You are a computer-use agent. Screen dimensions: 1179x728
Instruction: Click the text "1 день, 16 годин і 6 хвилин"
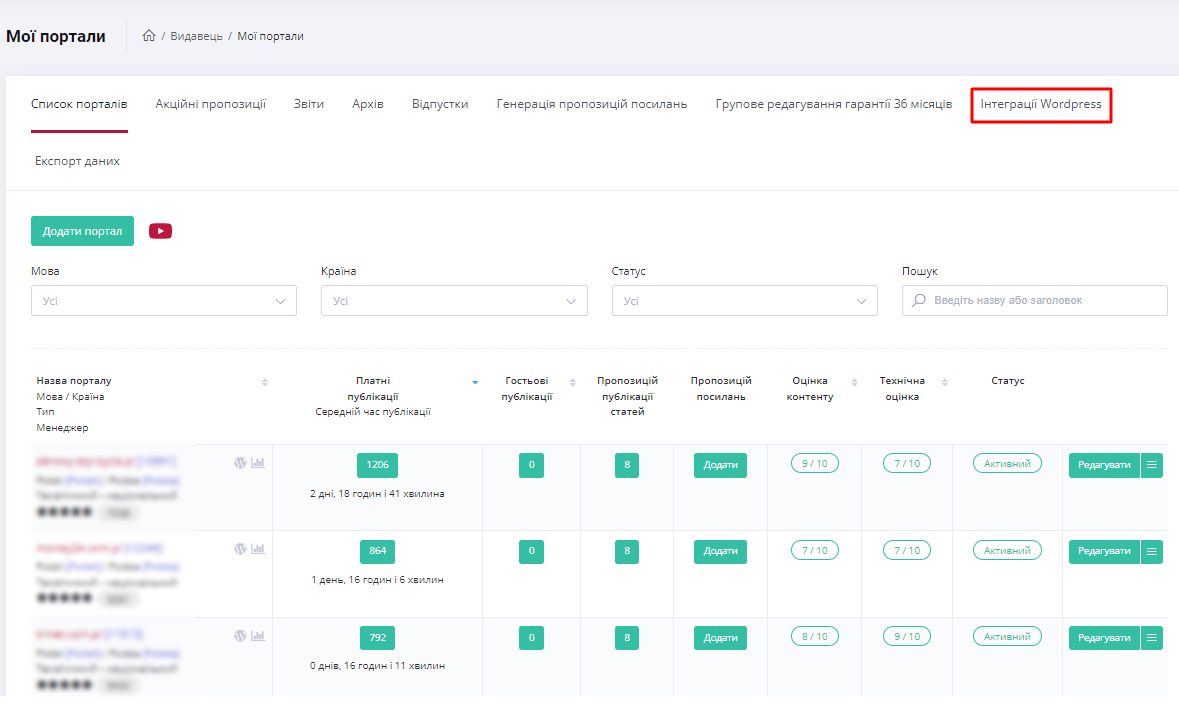coord(377,580)
